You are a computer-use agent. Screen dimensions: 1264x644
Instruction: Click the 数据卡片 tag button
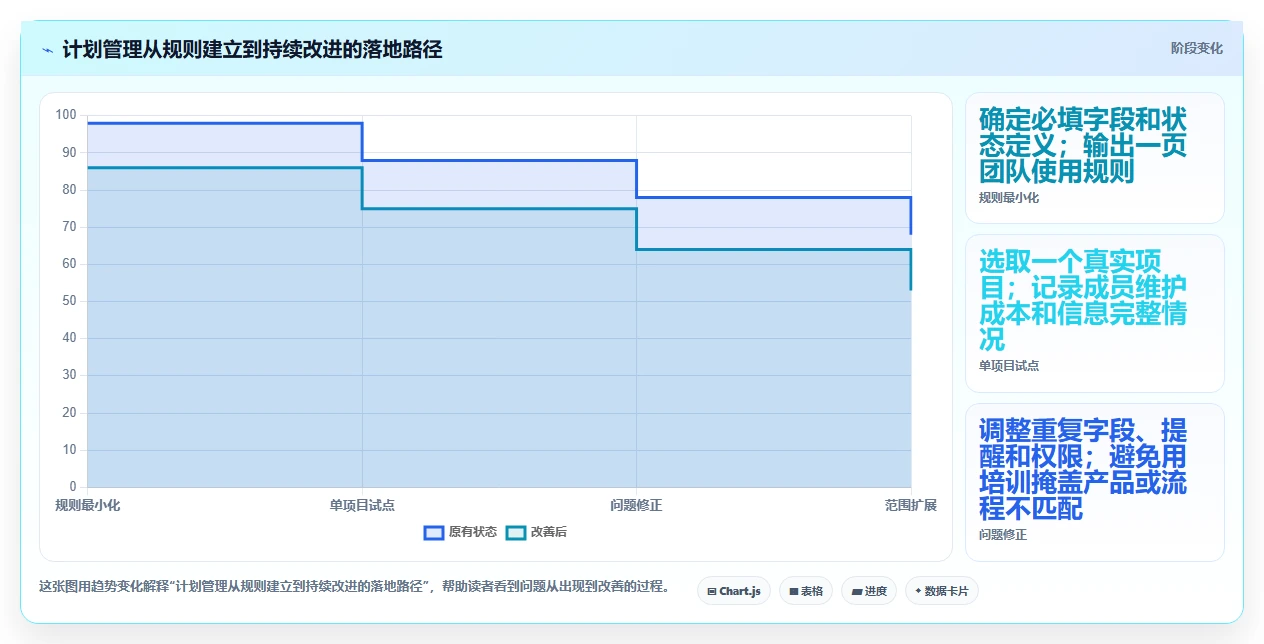click(x=942, y=591)
